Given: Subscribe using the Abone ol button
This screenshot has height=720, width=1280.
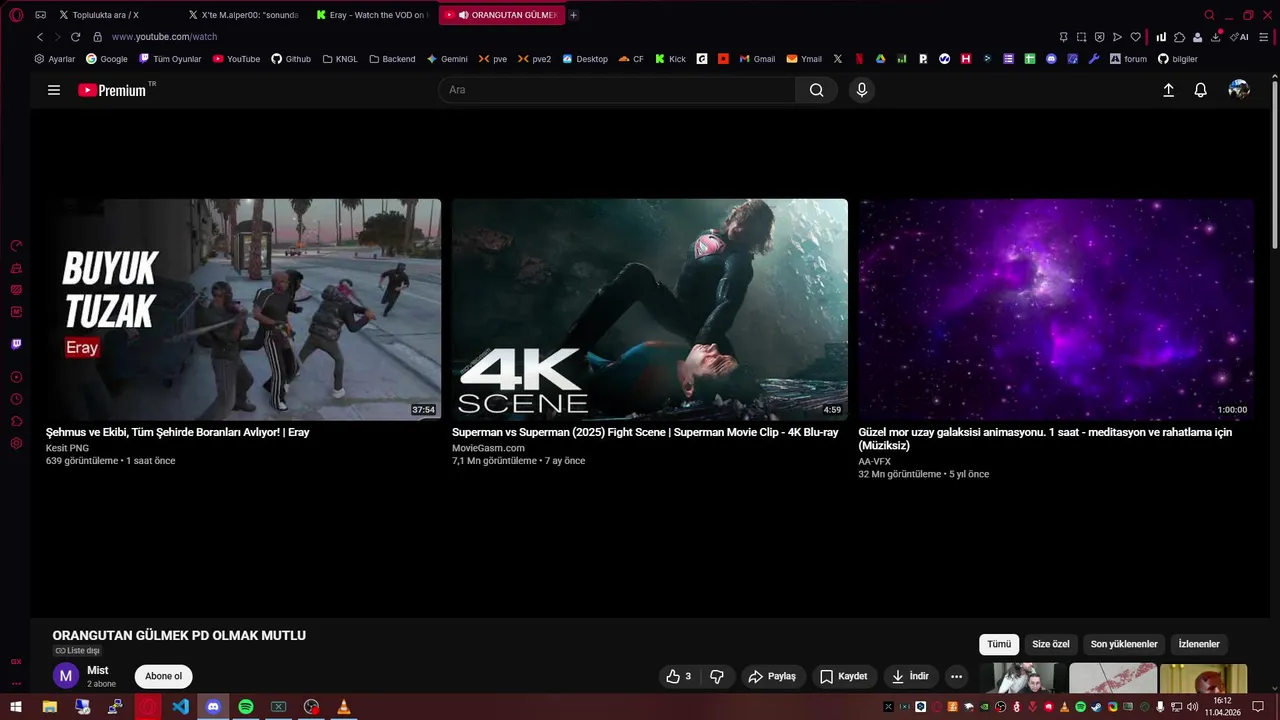Looking at the screenshot, I should click(164, 676).
